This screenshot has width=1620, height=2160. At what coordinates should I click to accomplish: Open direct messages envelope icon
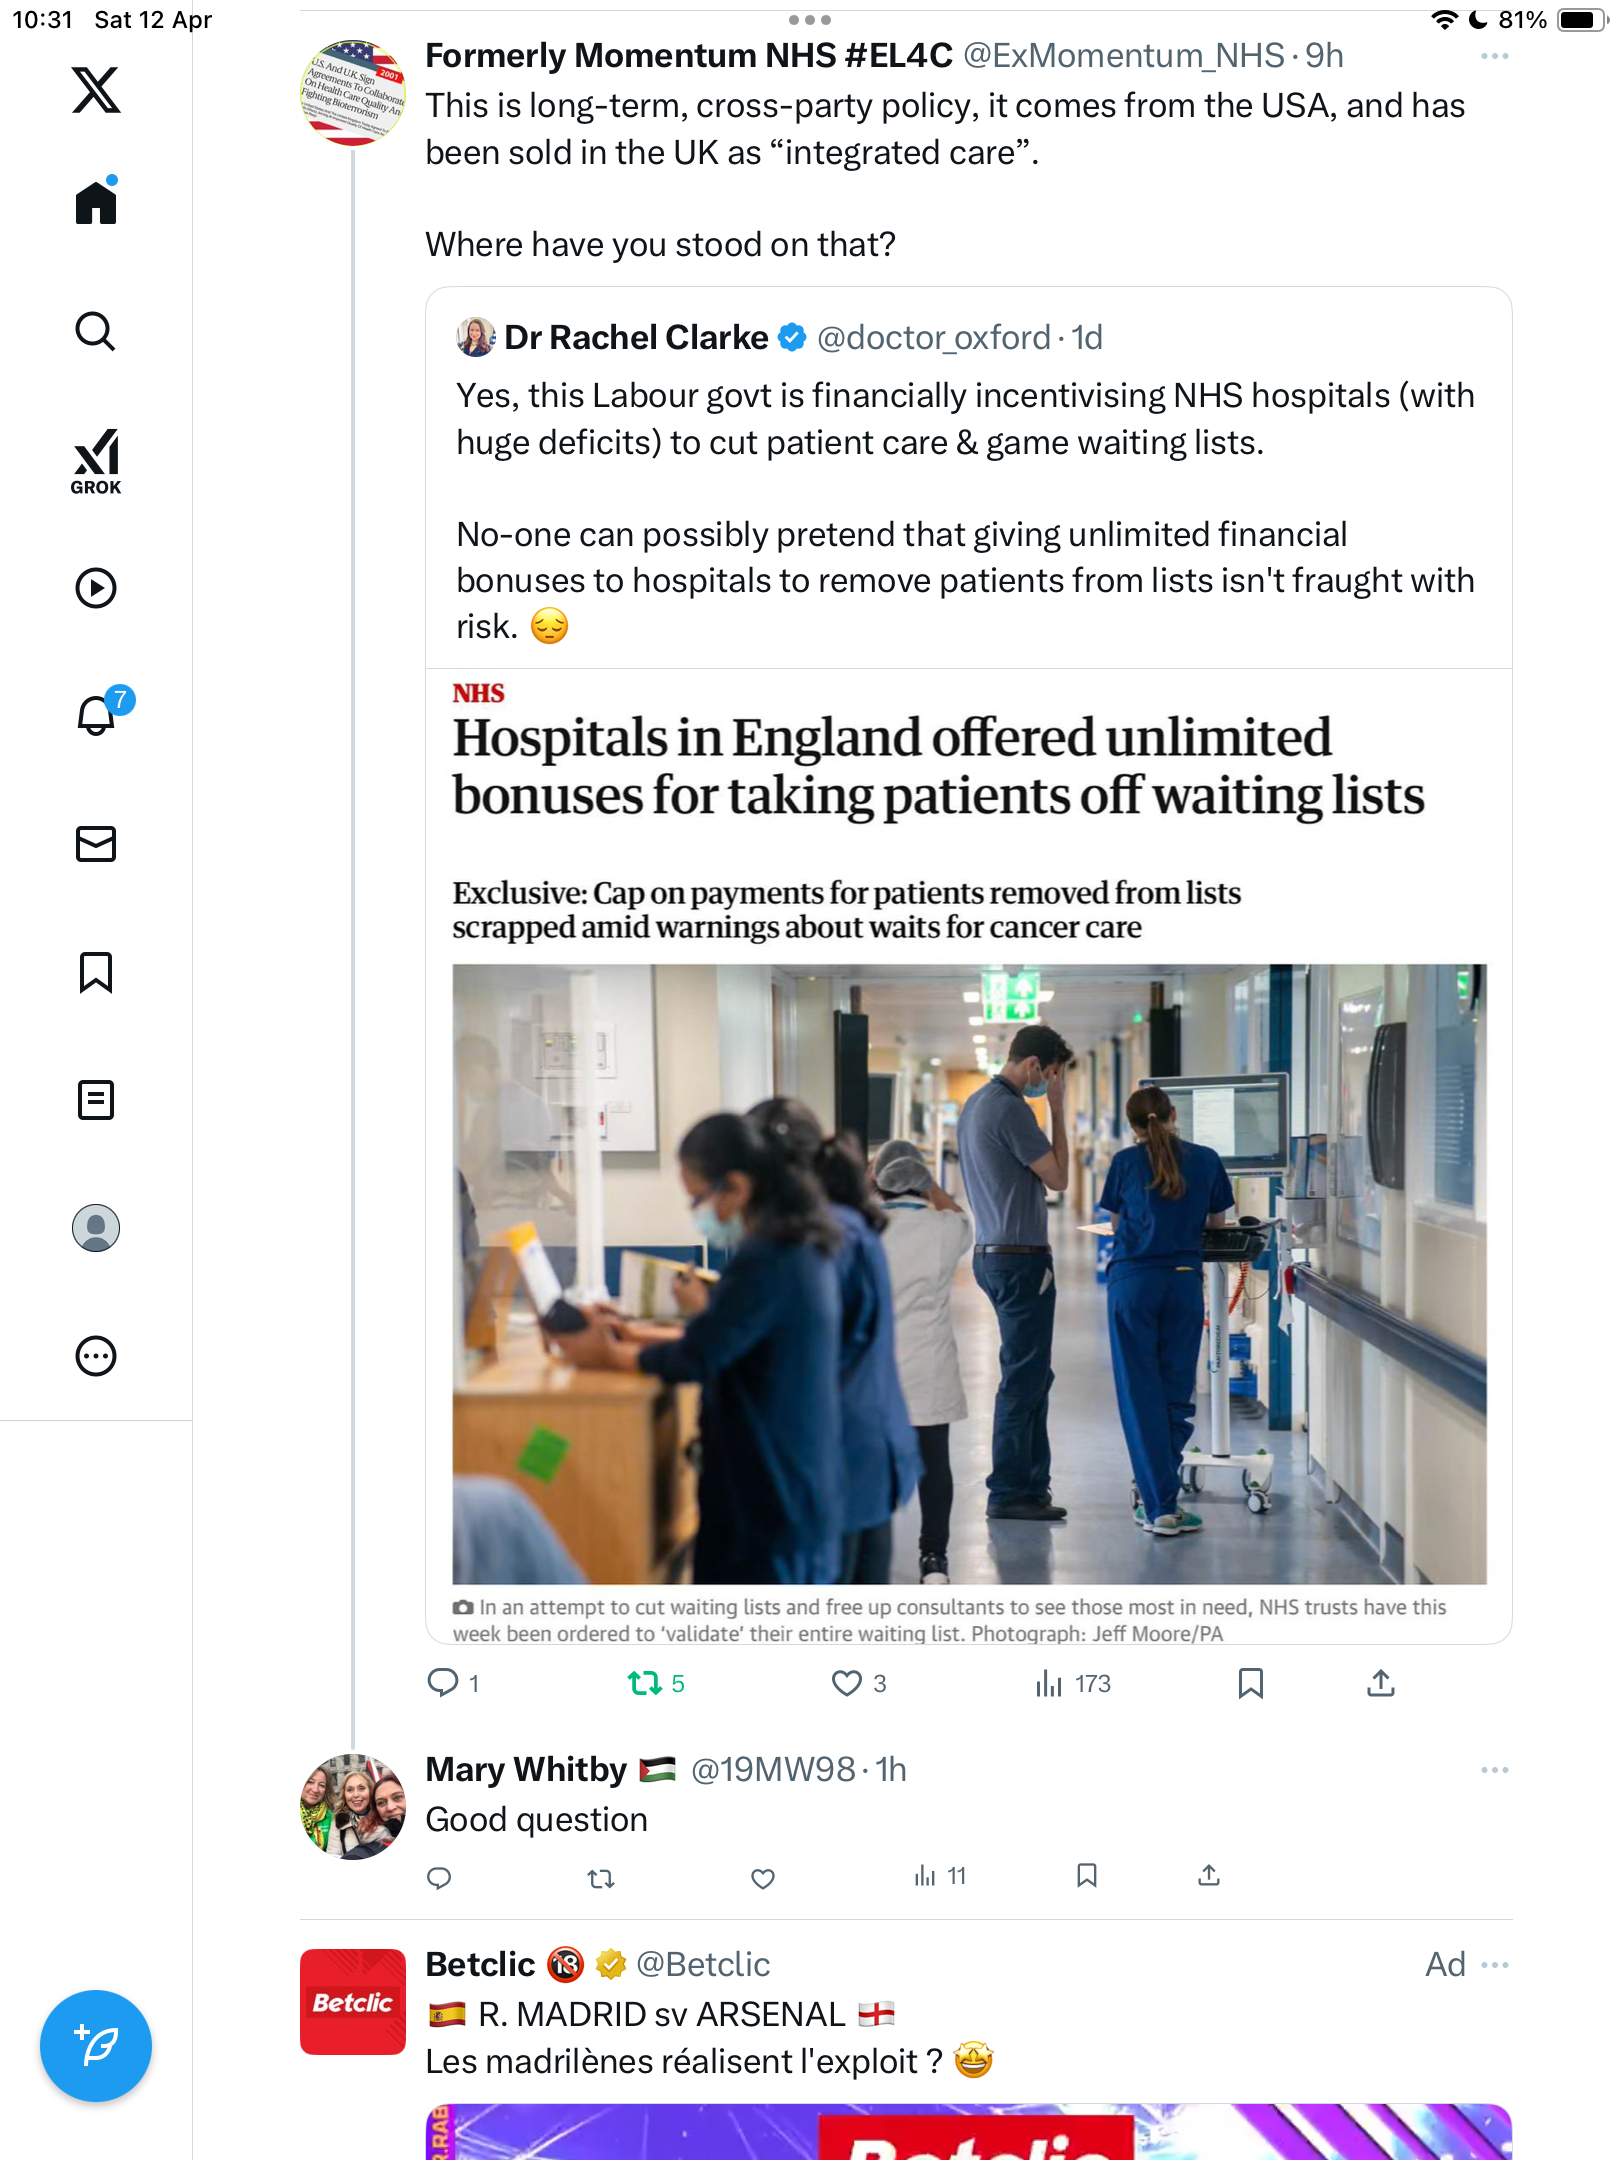point(96,844)
